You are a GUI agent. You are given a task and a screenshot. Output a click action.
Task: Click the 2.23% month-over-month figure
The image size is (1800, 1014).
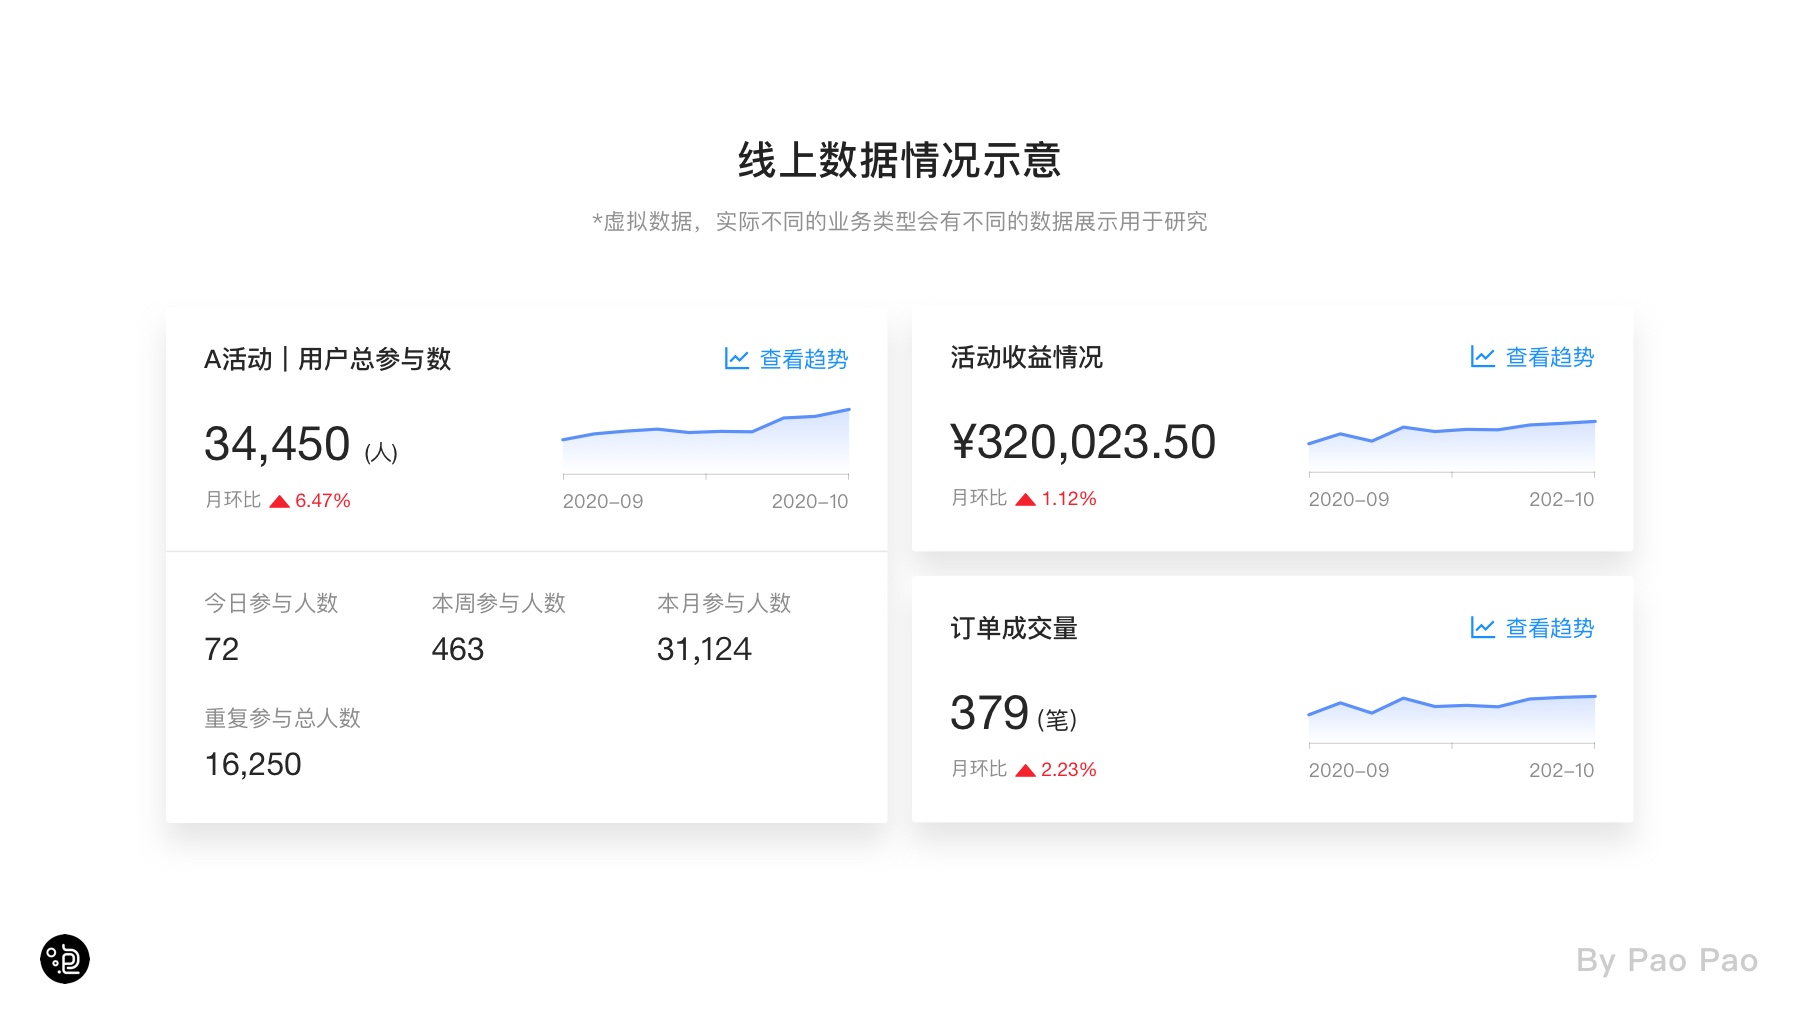click(x=1069, y=770)
